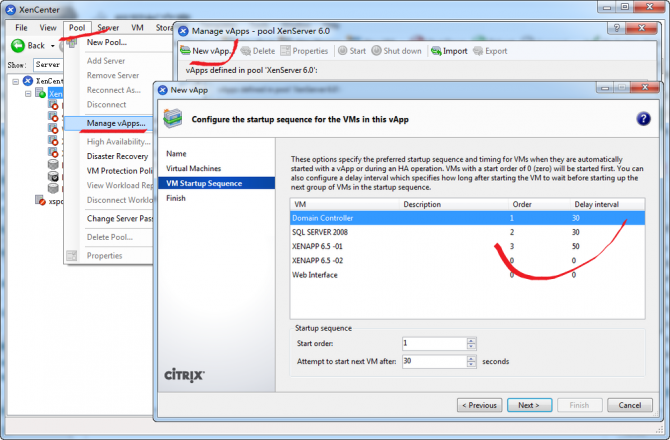Open vApp Properties from the toolbar
Image resolution: width=670 pixels, height=440 pixels.
click(x=305, y=51)
